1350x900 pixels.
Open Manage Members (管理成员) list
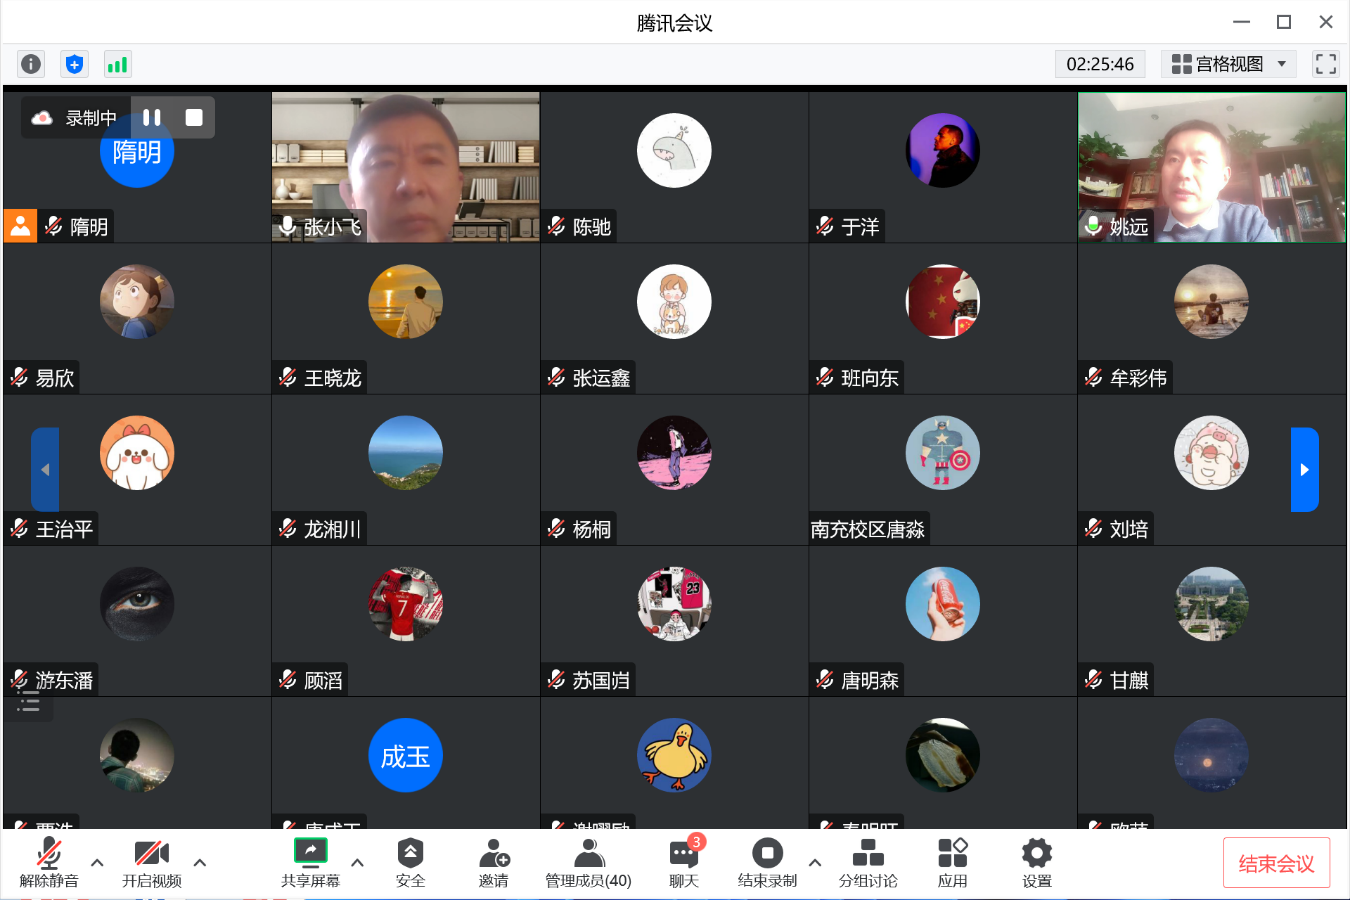coord(588,862)
